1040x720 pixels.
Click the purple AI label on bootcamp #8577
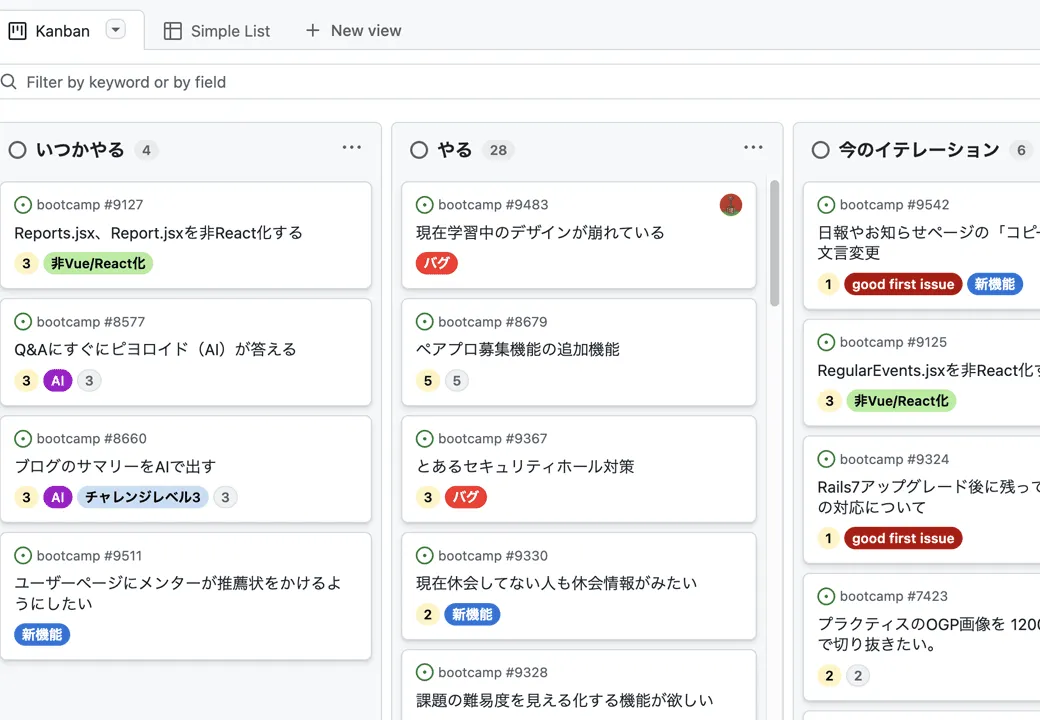coord(58,381)
